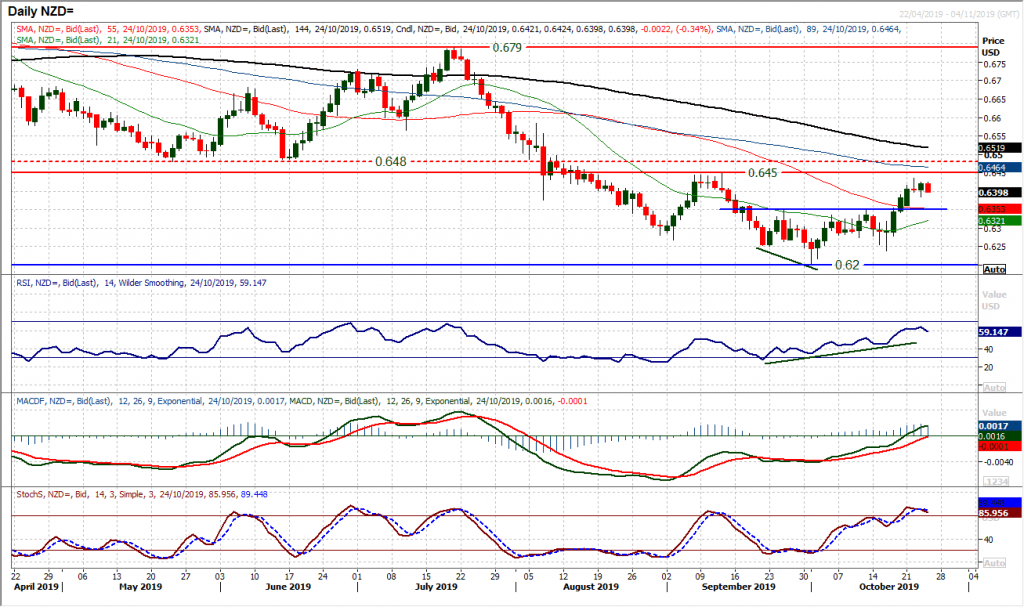Screen dimensions: 1024x607
Task: Click the Auto scale icon on the main price panel
Action: point(993,268)
